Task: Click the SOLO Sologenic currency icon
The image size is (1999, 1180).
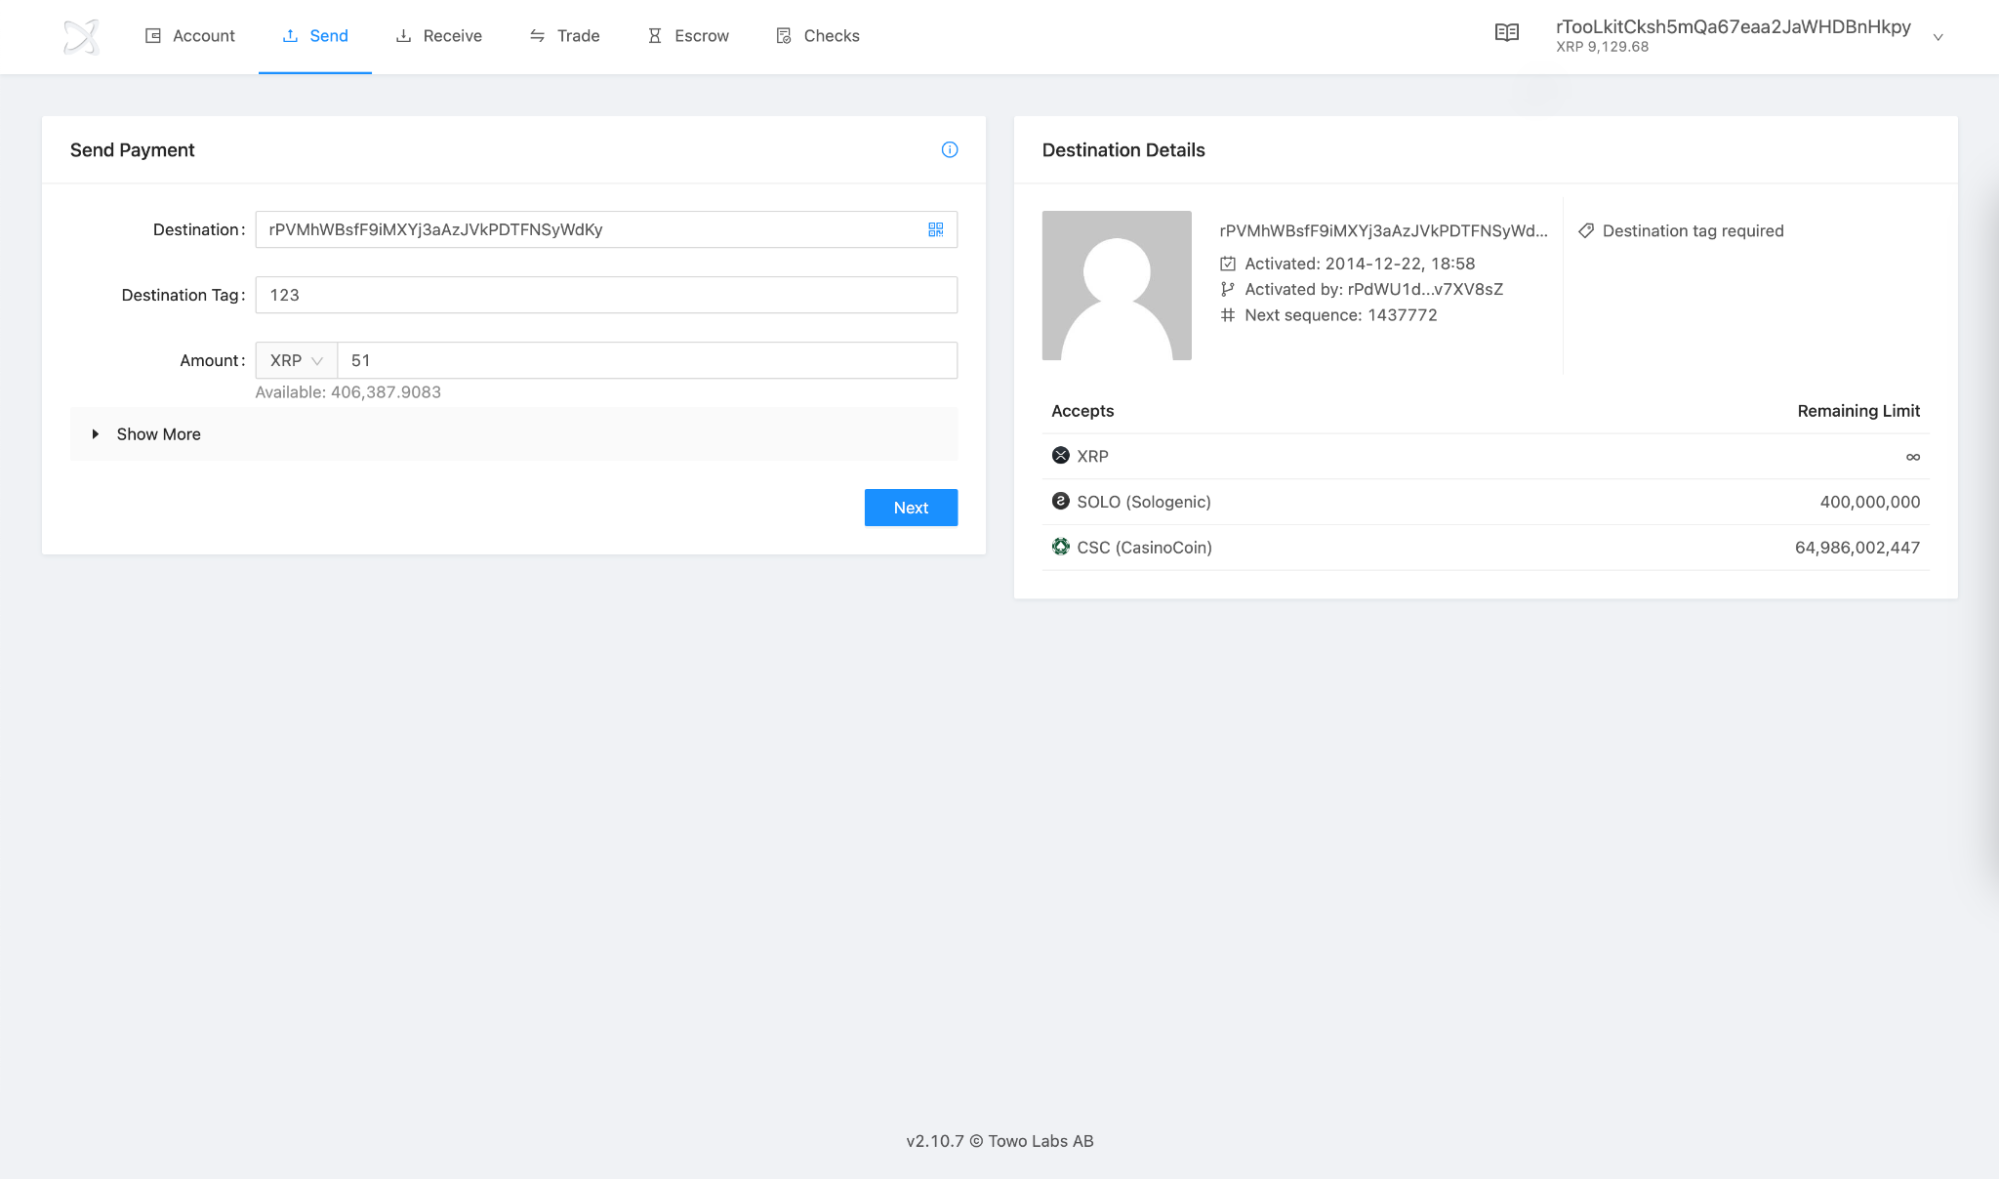Action: tap(1060, 501)
